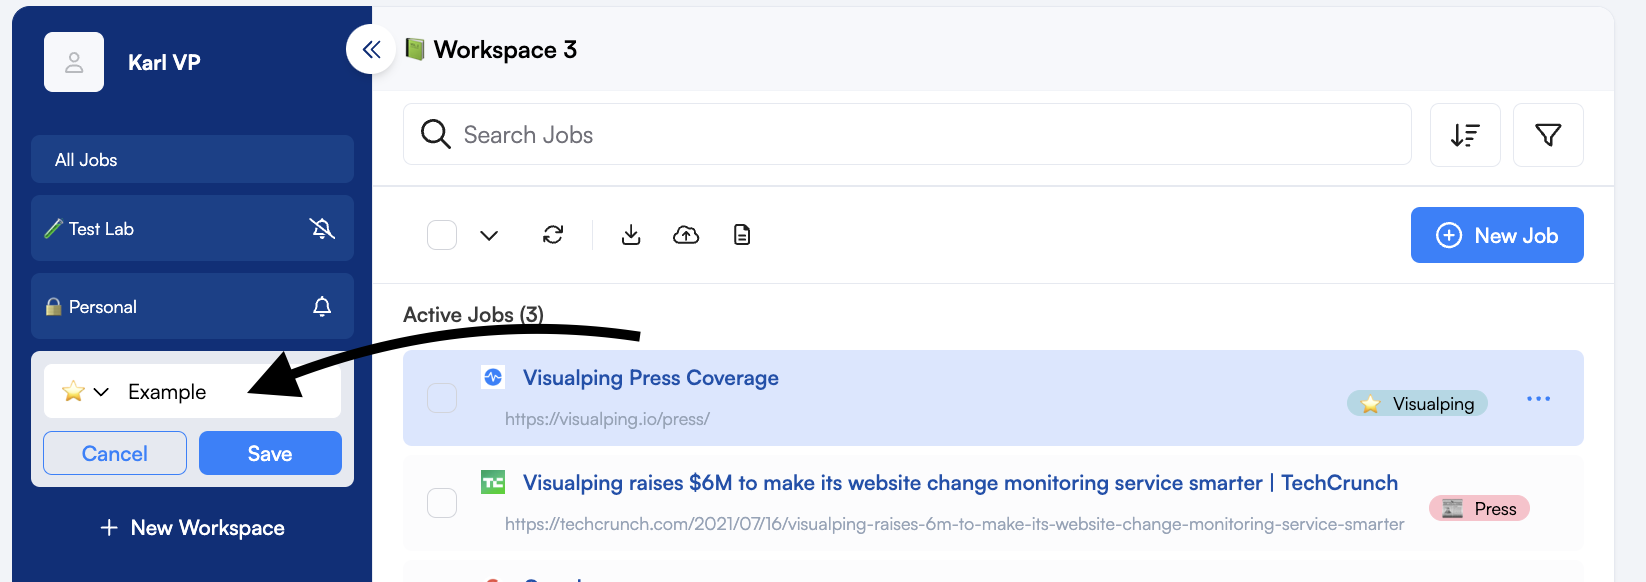The width and height of the screenshot is (1646, 582).
Task: Click the Search Jobs field
Action: 907,135
